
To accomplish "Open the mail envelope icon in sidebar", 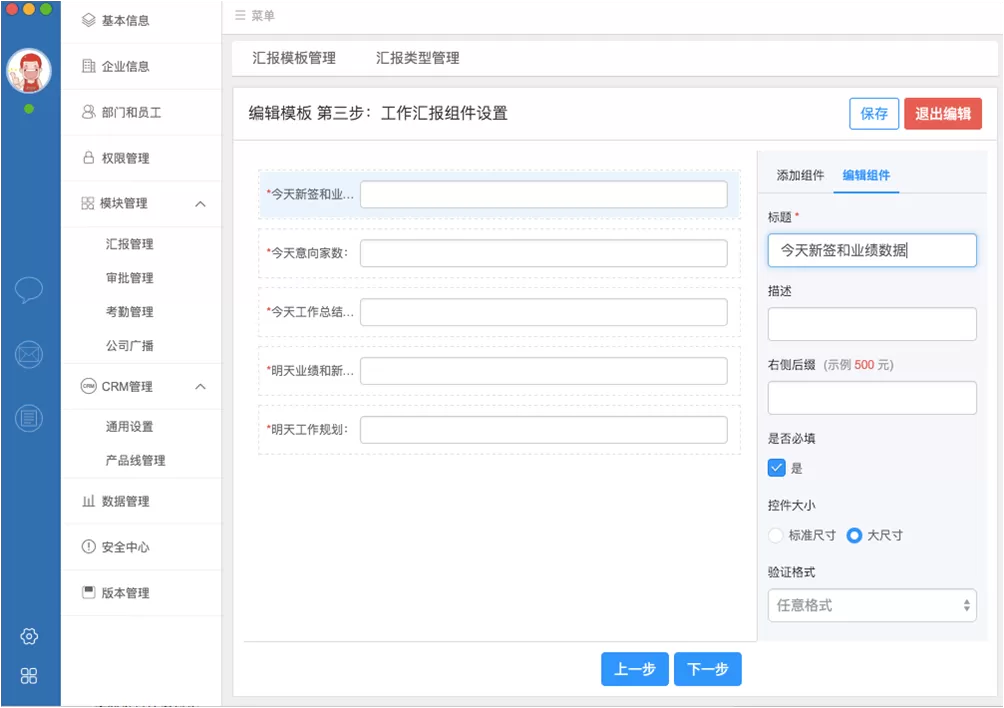I will (x=29, y=354).
